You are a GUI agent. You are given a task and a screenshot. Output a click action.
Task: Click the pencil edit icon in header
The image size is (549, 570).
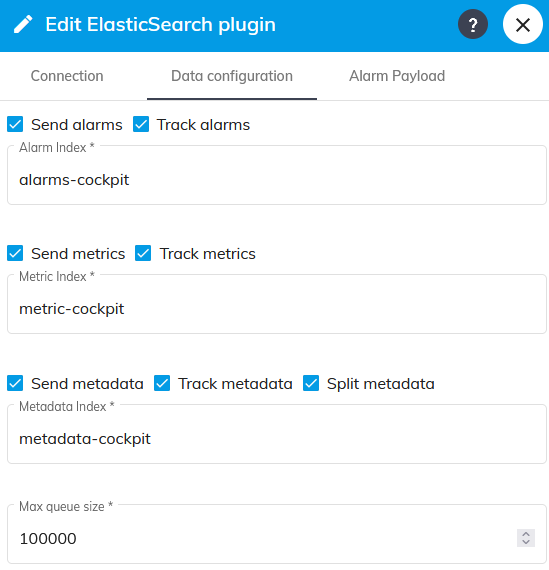click(23, 24)
